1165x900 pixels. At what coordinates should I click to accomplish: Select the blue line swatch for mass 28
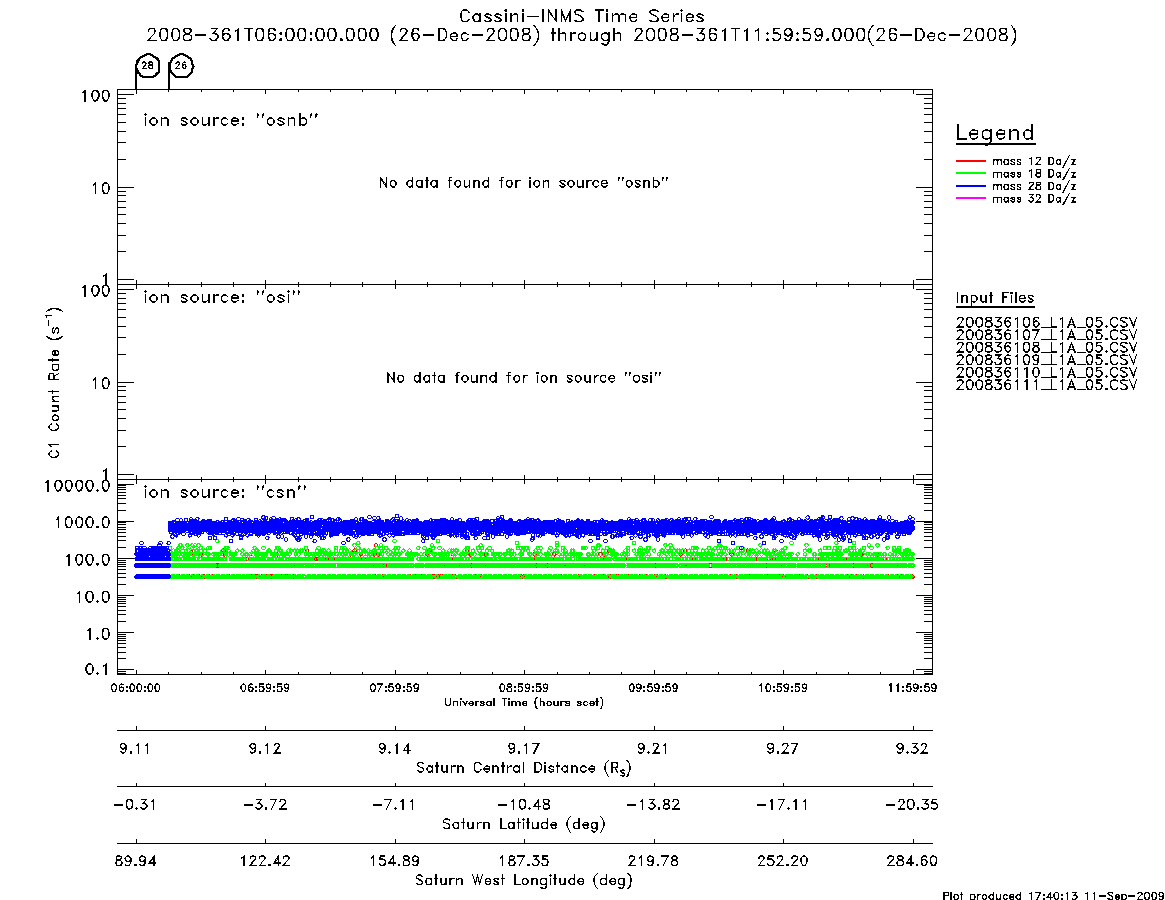point(970,187)
